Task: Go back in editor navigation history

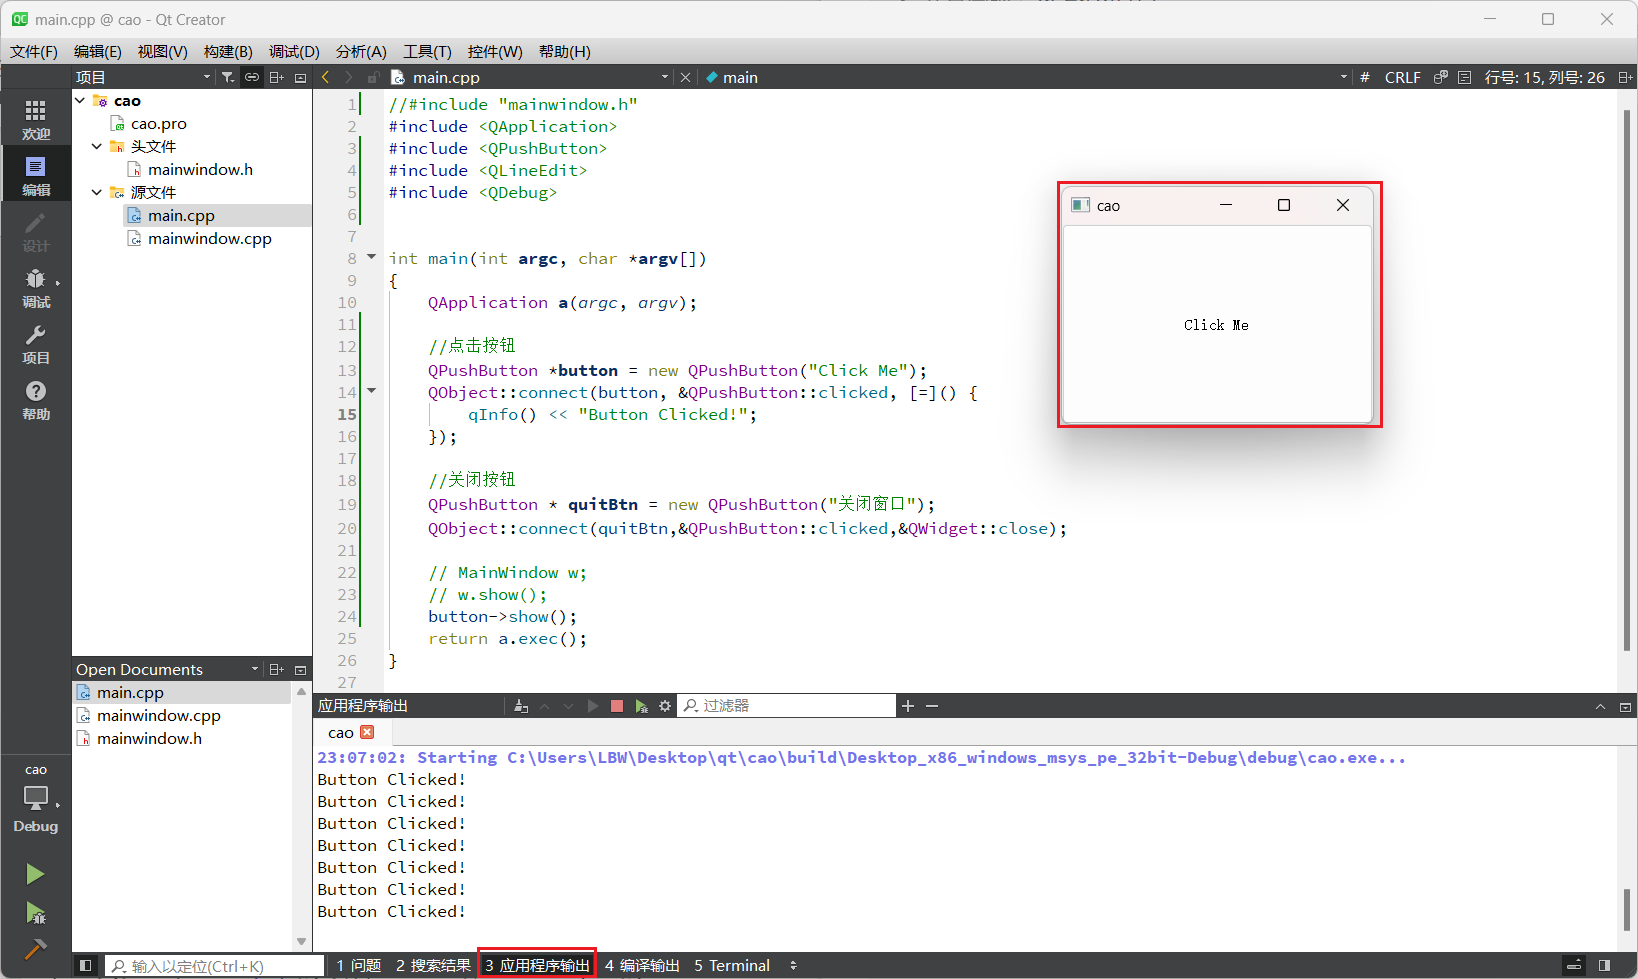Action: (x=325, y=77)
